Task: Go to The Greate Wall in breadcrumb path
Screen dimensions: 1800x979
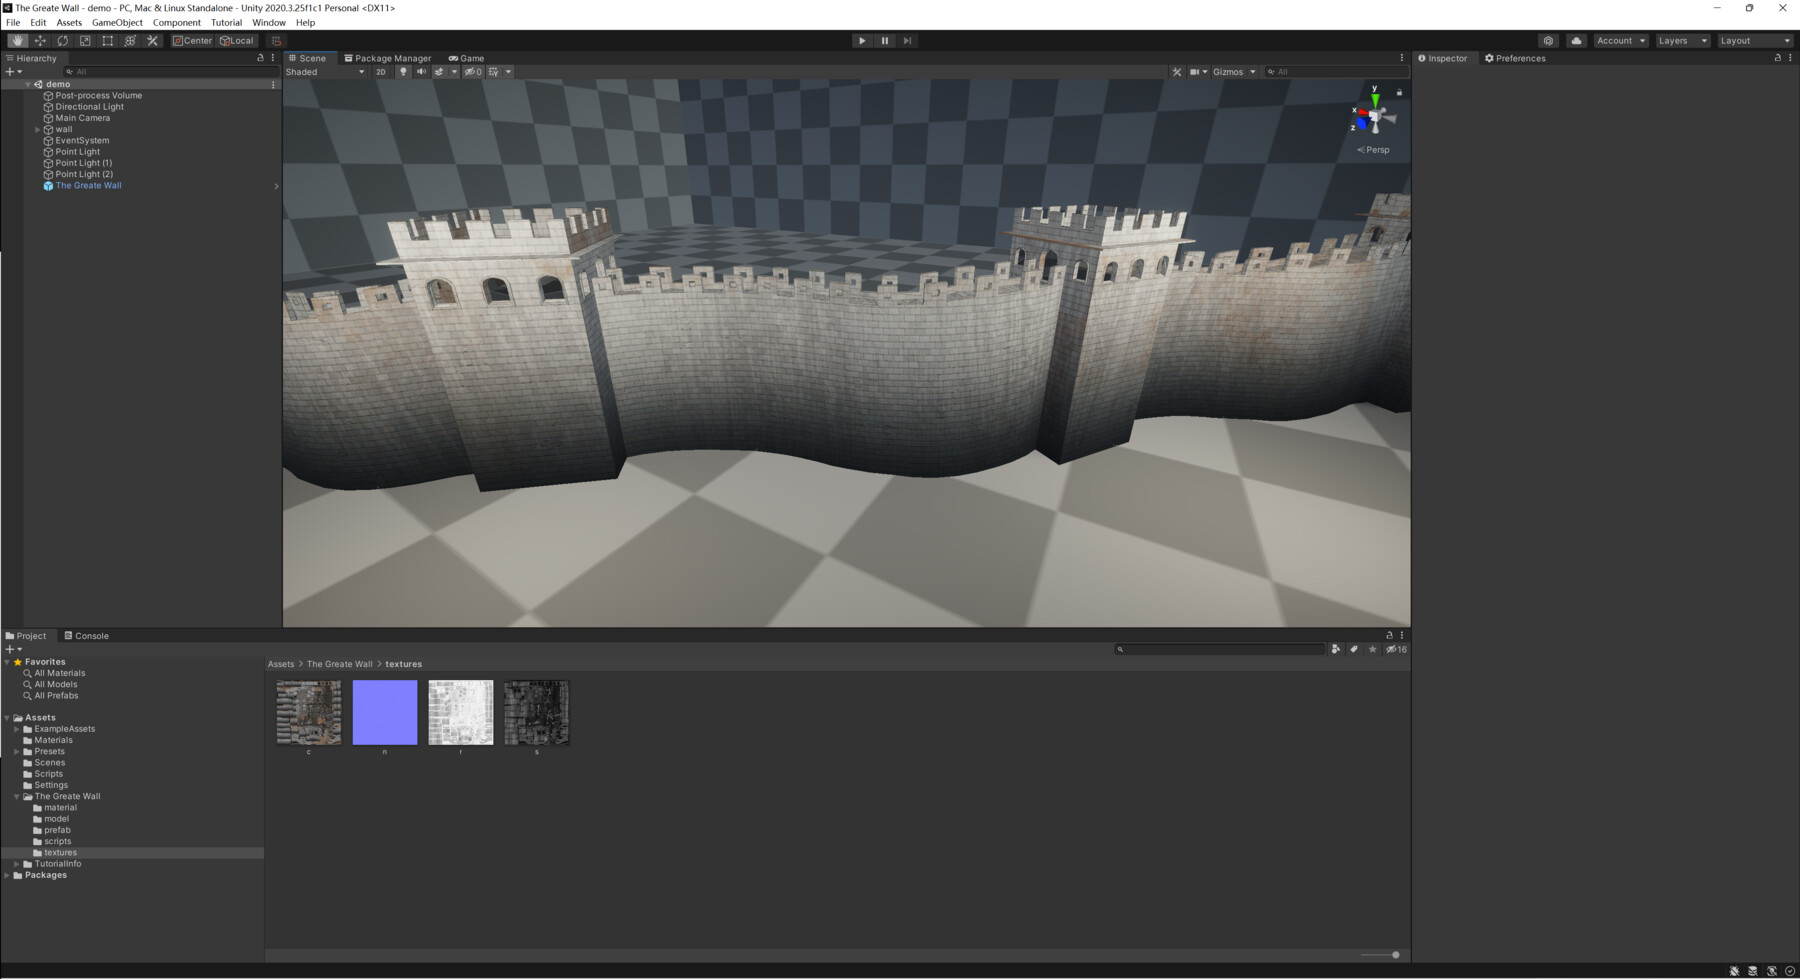Action: [x=339, y=664]
